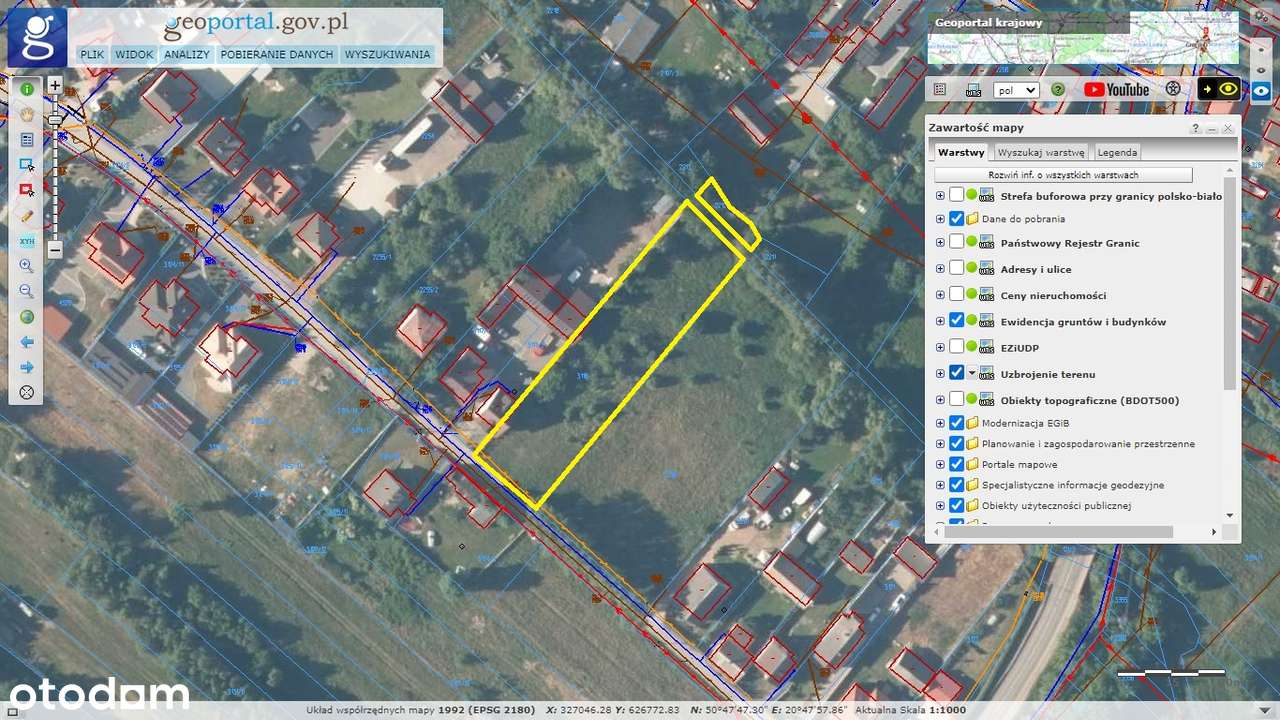Select the map information tool

(27, 88)
